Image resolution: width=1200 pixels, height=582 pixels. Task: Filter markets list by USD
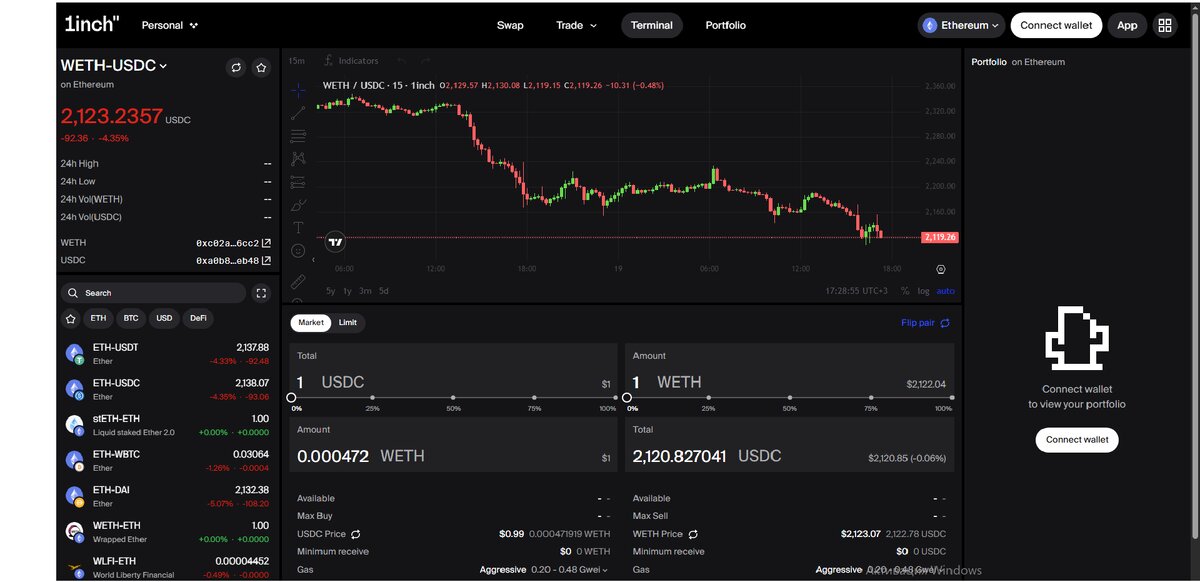[164, 319]
